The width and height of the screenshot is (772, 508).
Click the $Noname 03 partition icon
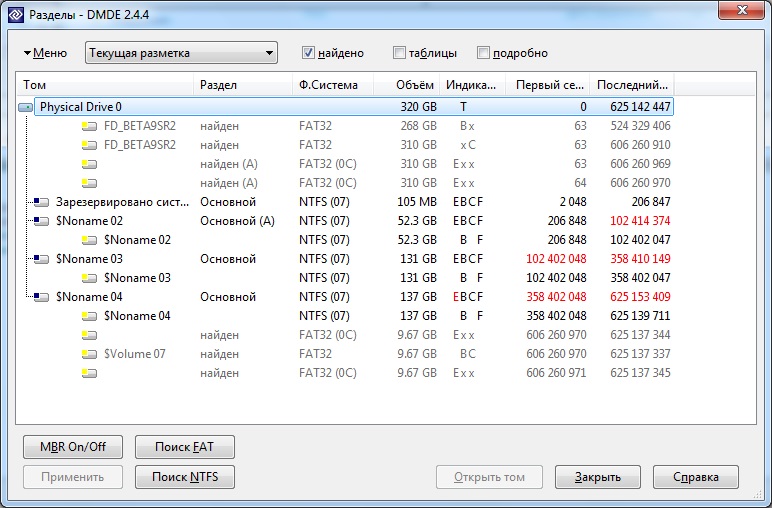point(42,259)
